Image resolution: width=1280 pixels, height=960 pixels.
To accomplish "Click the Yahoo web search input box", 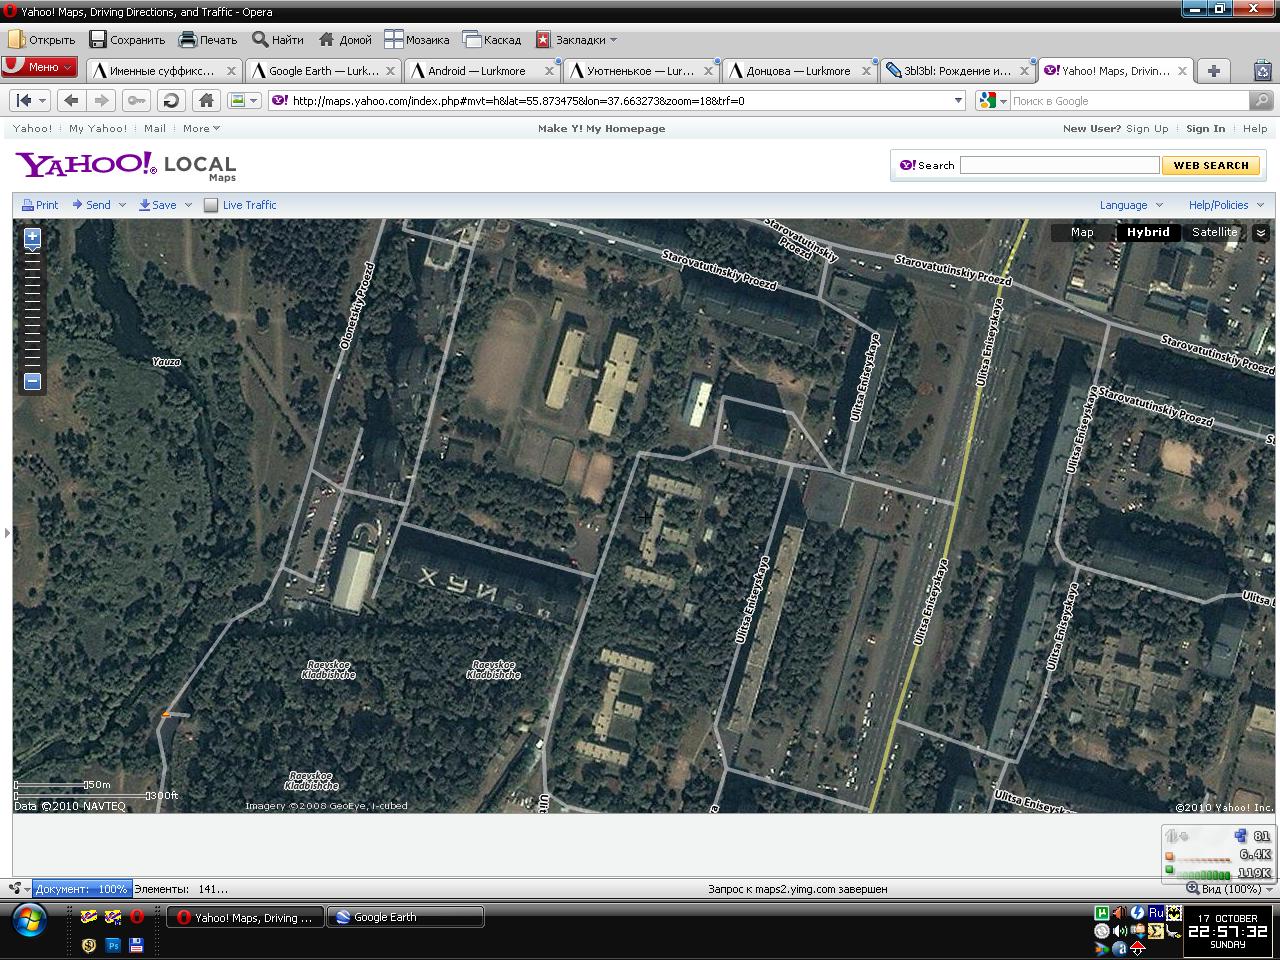I will [x=1059, y=165].
